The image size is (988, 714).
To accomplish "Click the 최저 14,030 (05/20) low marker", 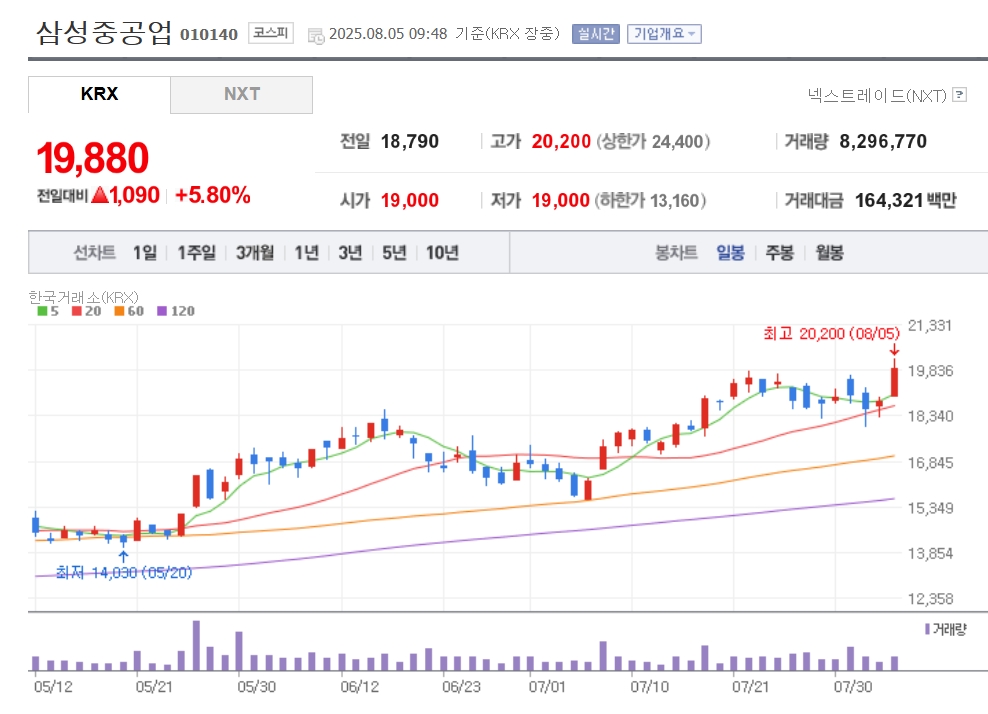I will point(124,572).
